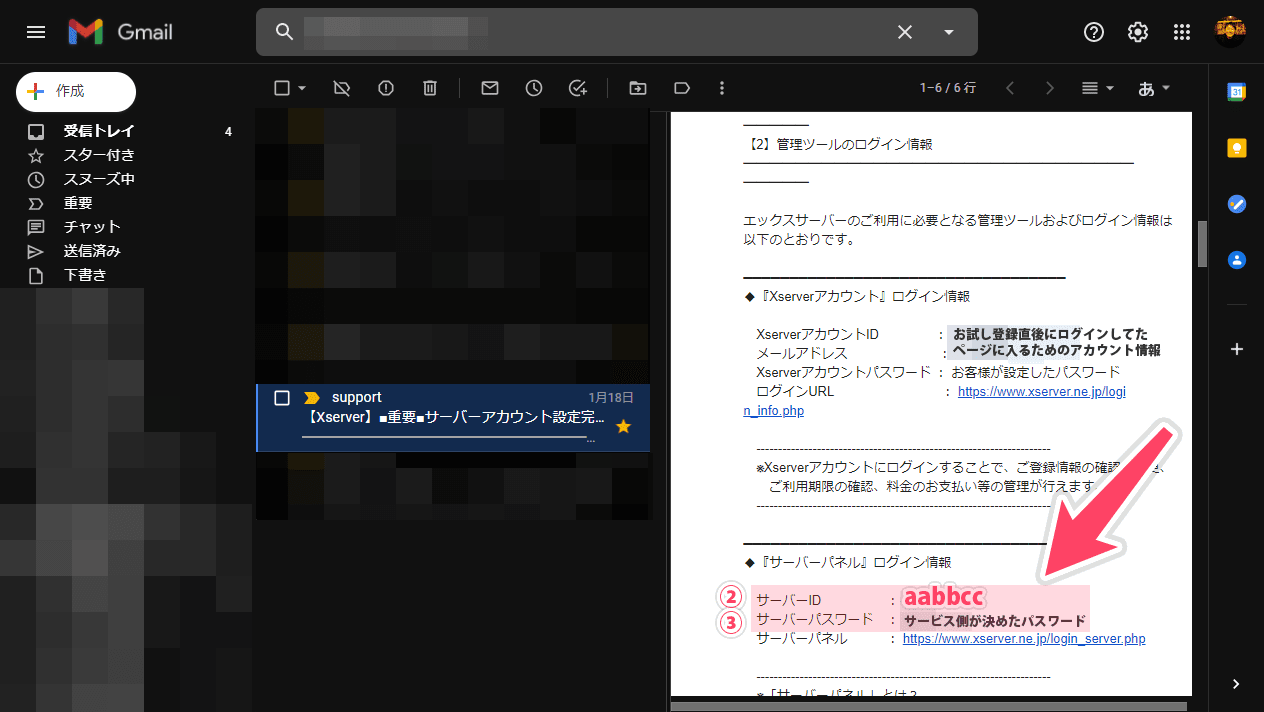Clear the search with the X icon

[905, 32]
